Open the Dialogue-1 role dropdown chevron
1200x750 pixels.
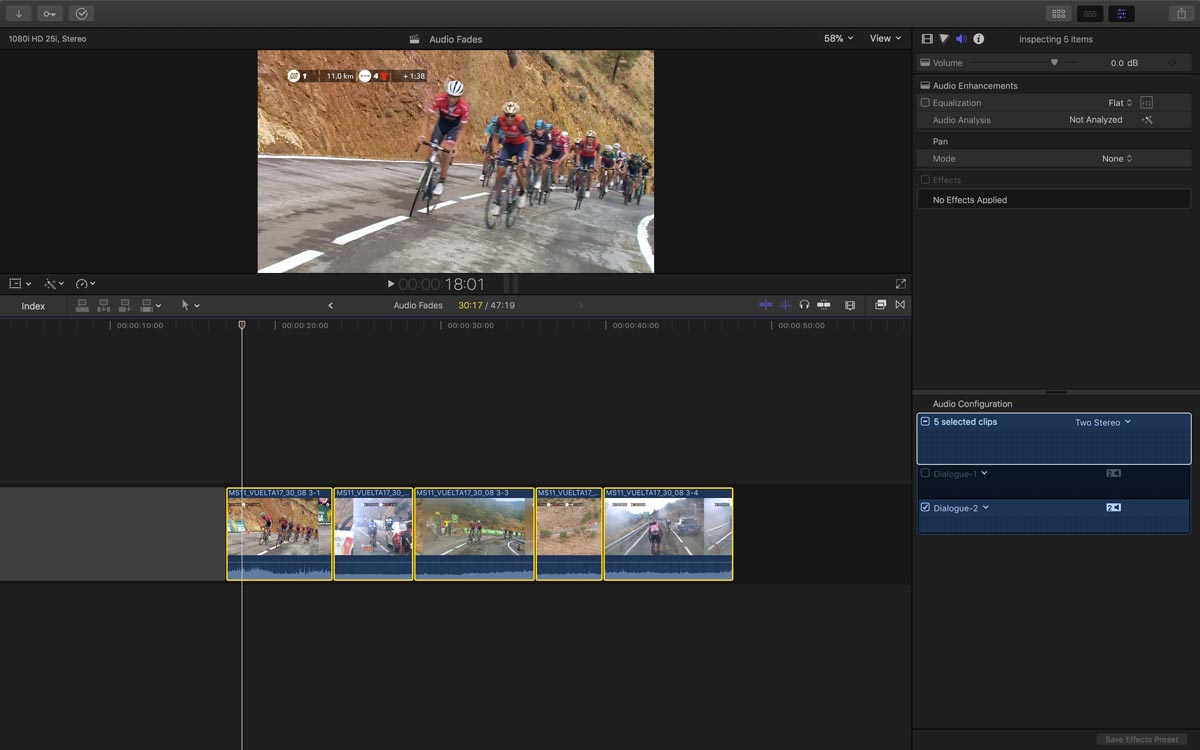(984, 473)
